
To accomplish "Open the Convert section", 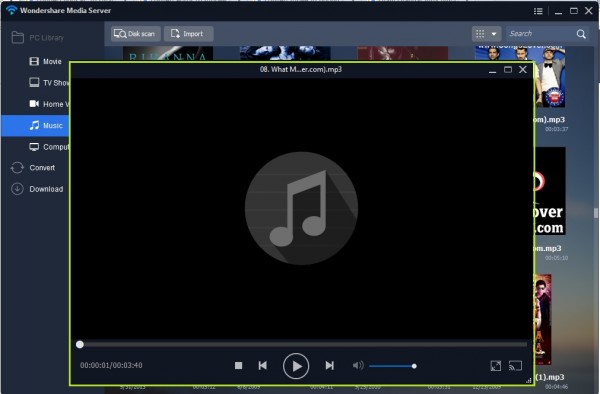I will [x=33, y=168].
